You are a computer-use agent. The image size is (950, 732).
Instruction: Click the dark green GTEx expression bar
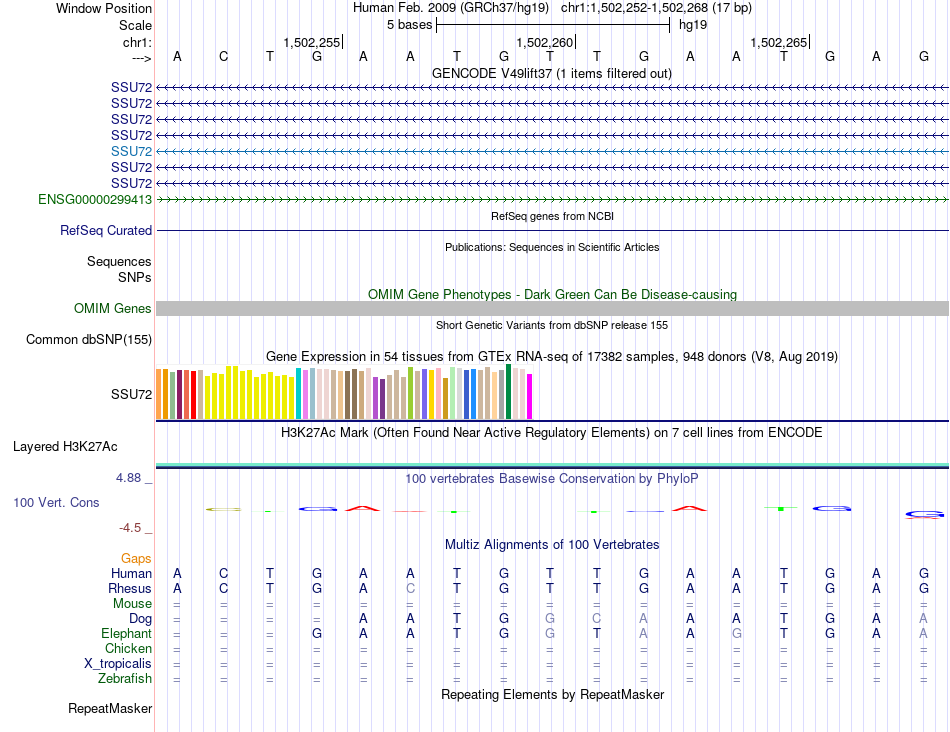click(509, 392)
